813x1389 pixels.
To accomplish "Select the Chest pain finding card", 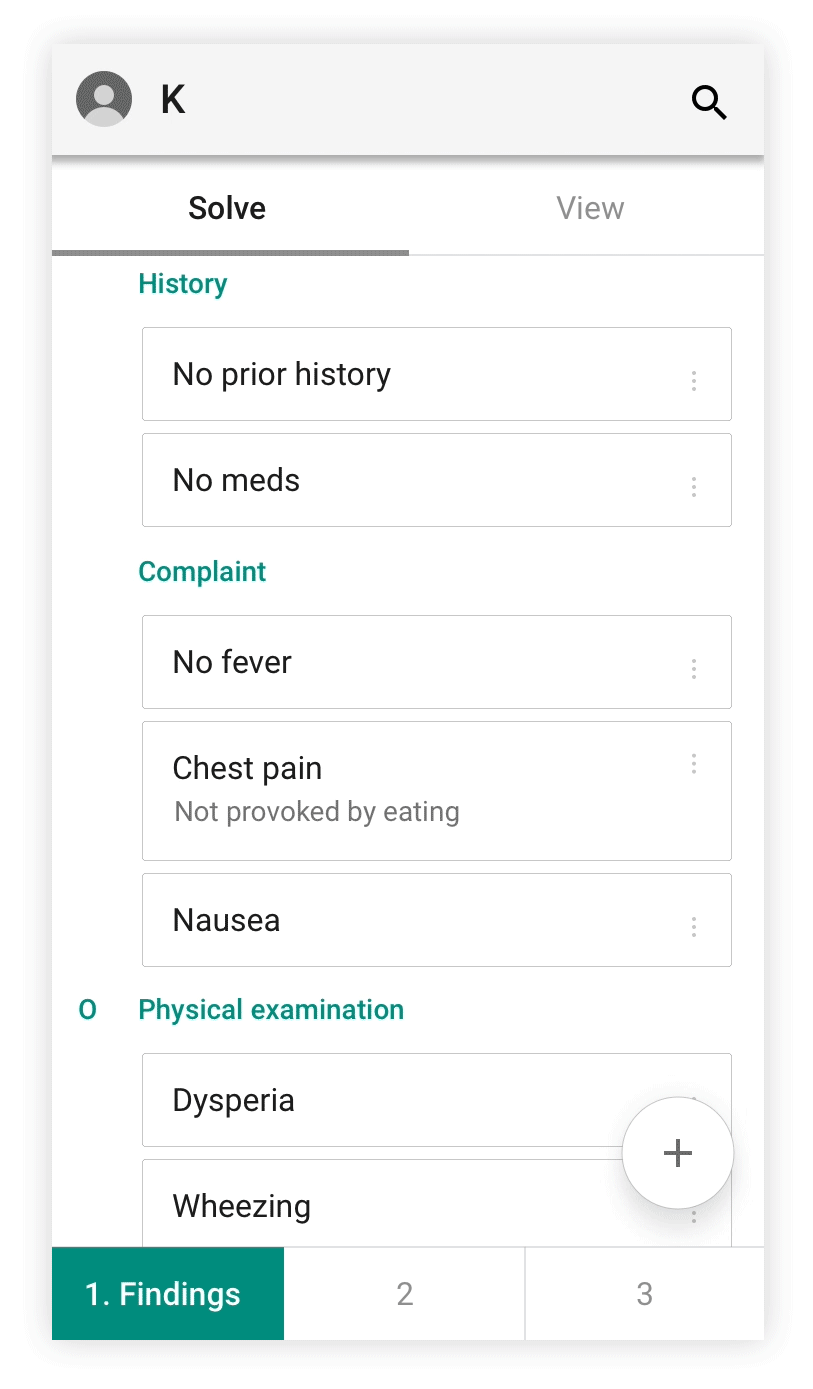I will tap(437, 791).
